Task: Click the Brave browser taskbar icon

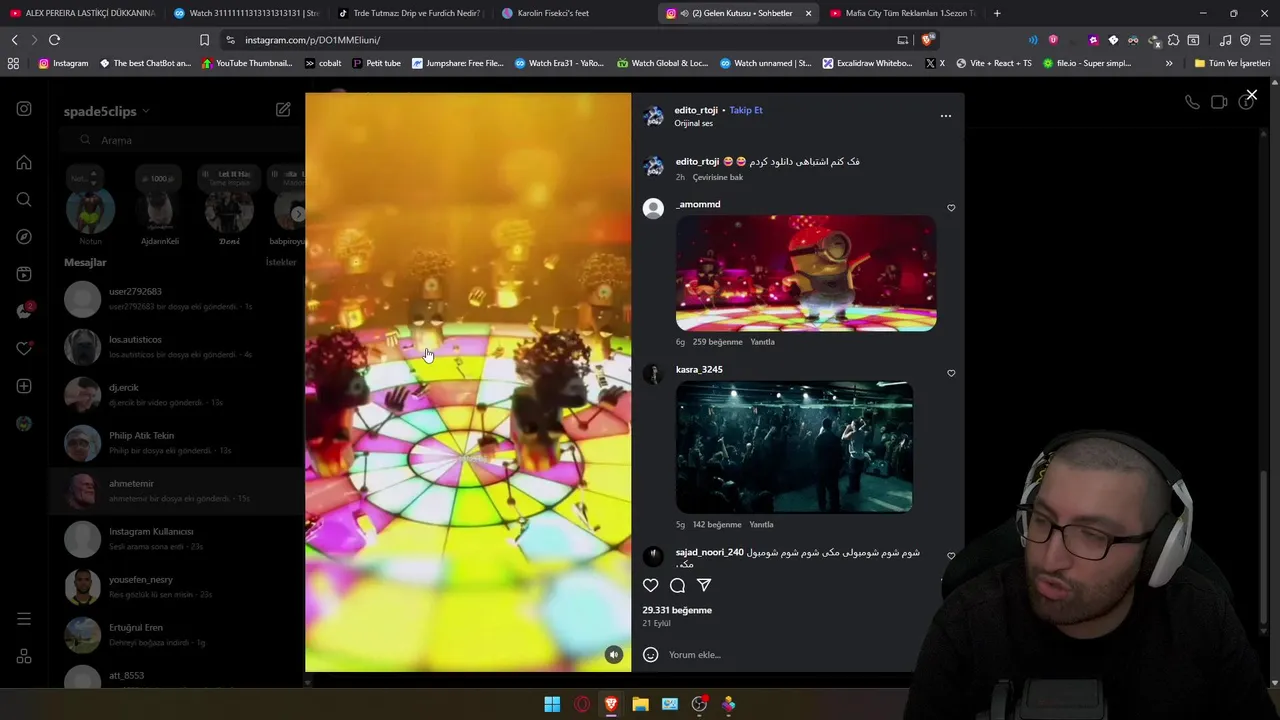Action: (611, 704)
